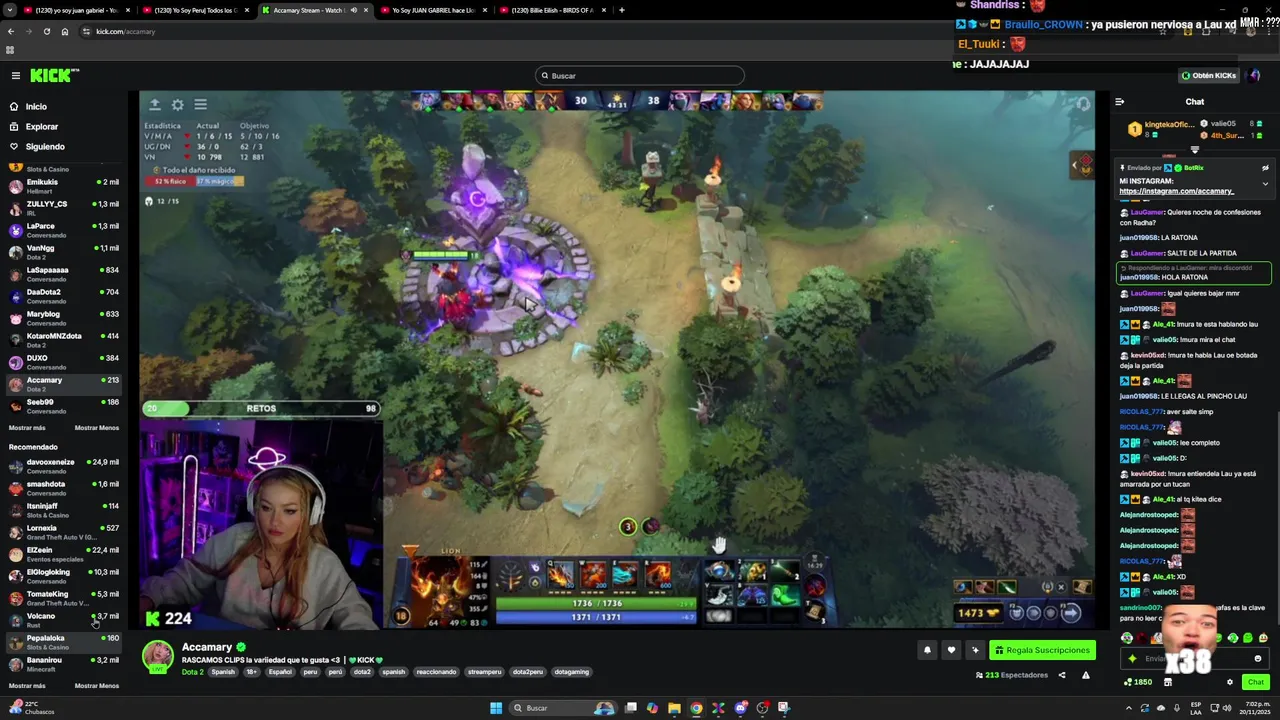Click the dotagaming tag
Screen dimensions: 1280x720
click(571, 672)
